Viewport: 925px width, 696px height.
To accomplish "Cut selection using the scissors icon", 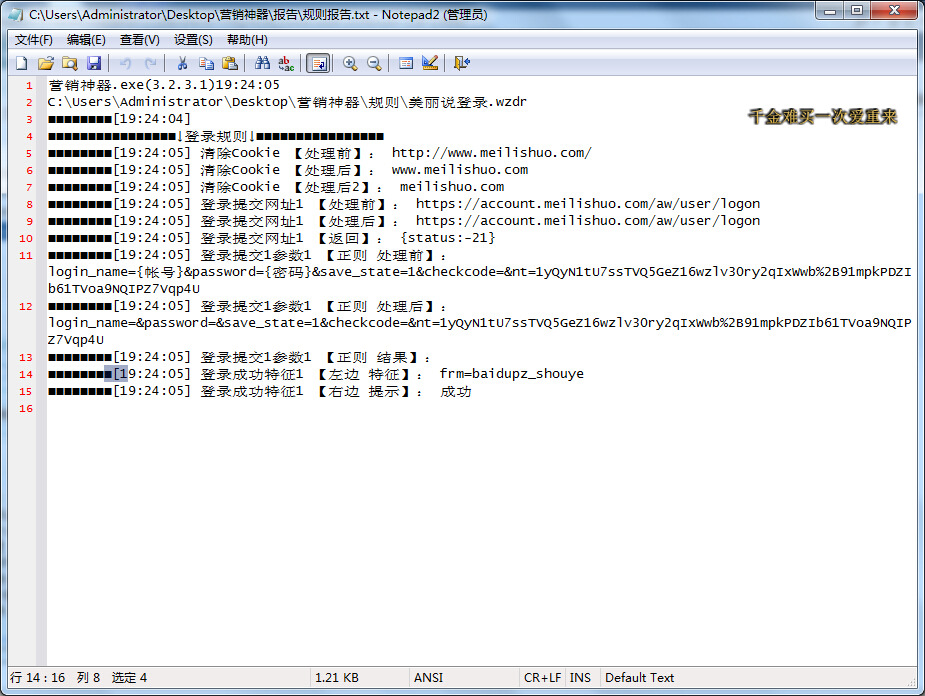I will point(182,63).
